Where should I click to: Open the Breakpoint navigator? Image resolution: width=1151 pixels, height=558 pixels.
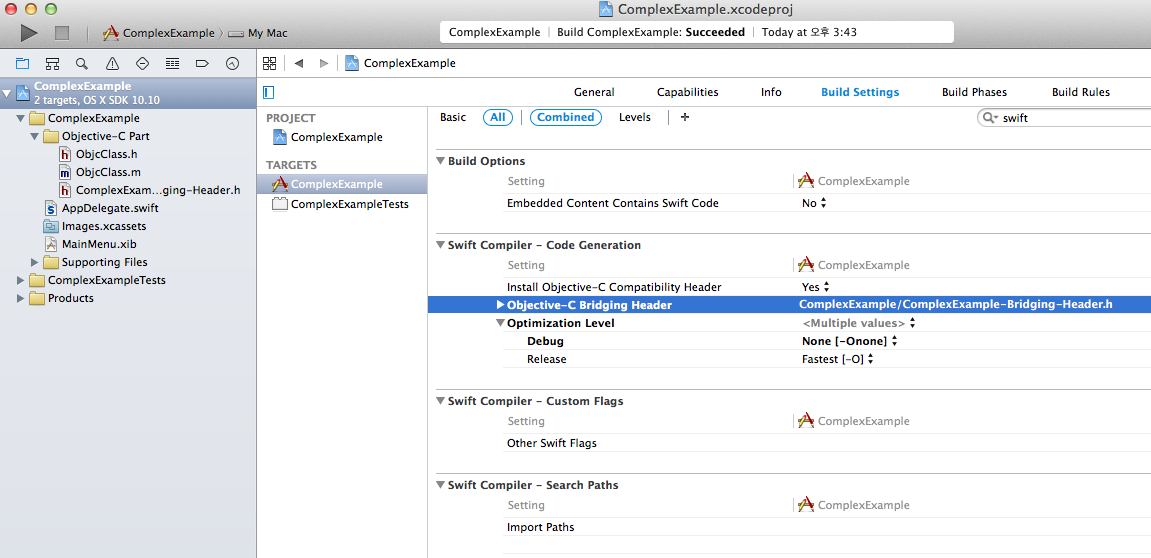click(203, 63)
